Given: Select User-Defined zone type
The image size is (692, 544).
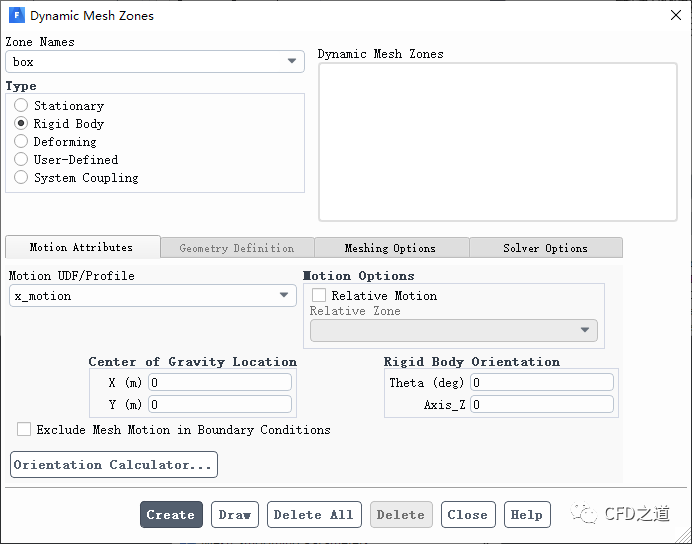Looking at the screenshot, I should tap(21, 160).
